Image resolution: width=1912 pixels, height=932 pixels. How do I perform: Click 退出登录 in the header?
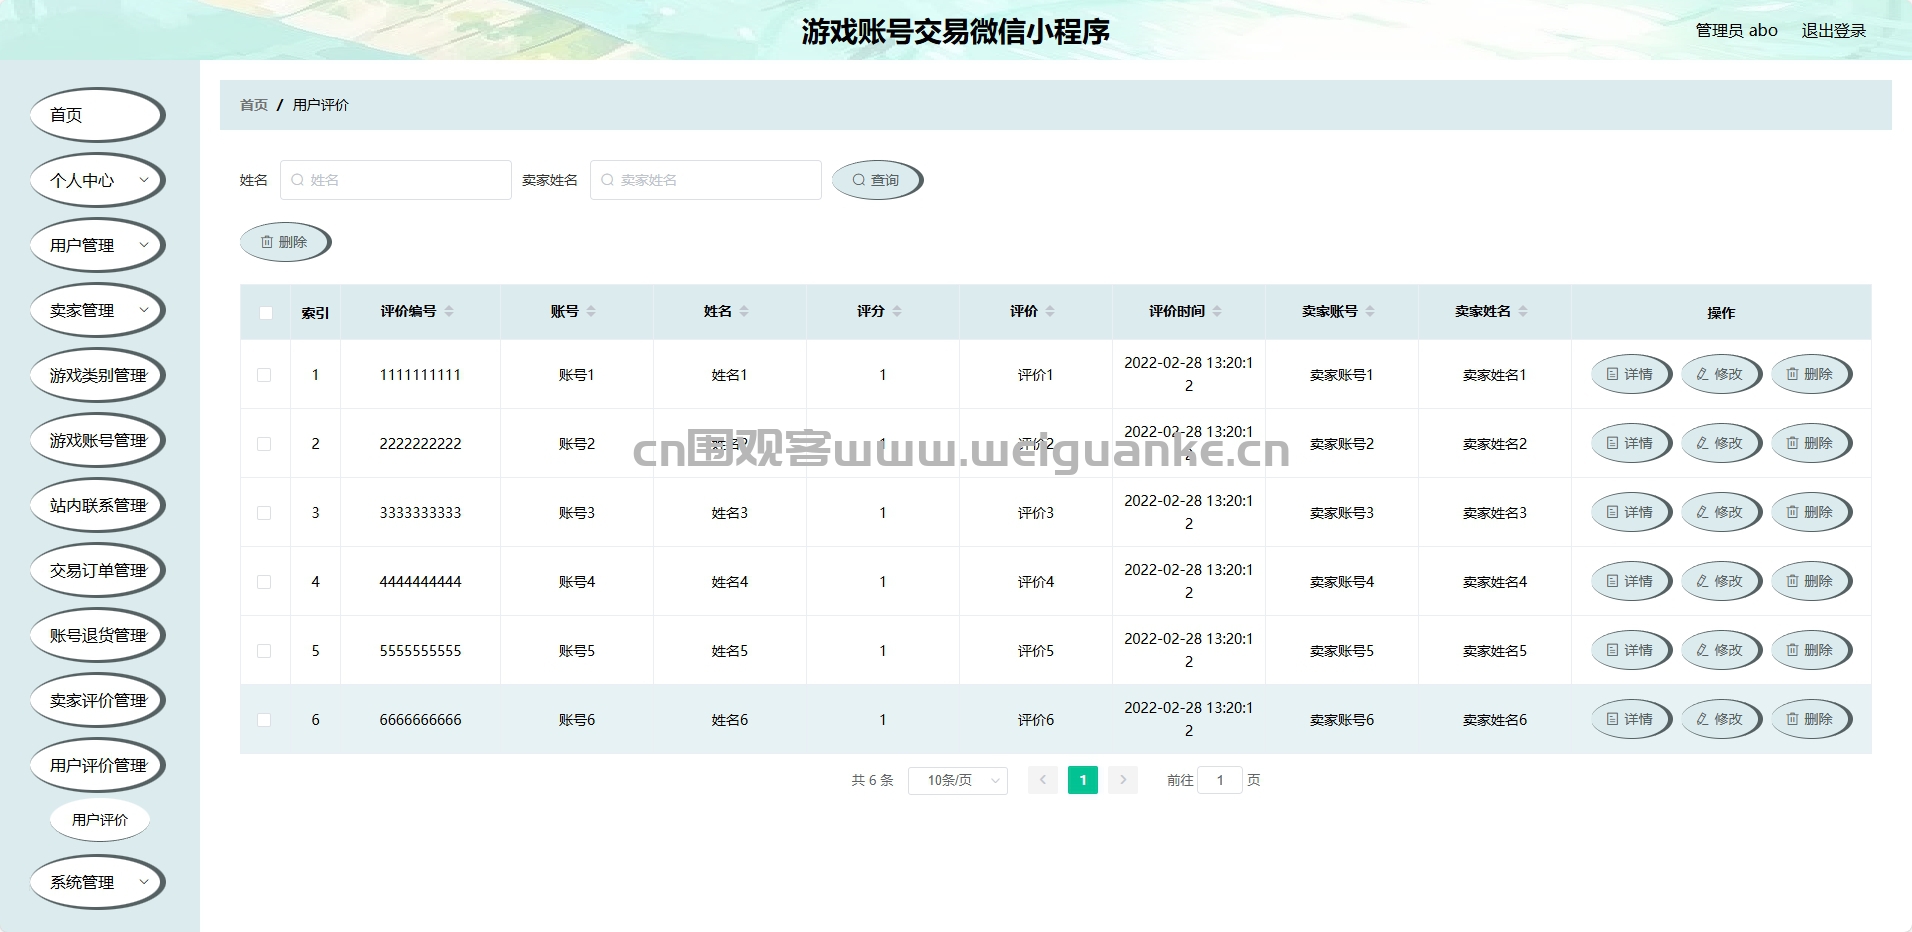pos(1834,31)
